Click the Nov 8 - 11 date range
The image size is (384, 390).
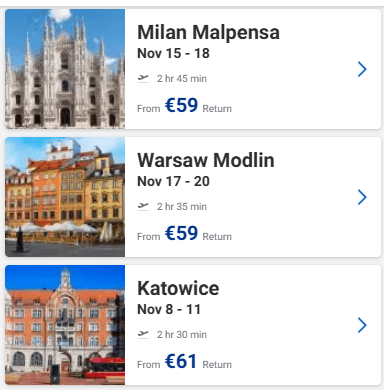[x=169, y=309]
